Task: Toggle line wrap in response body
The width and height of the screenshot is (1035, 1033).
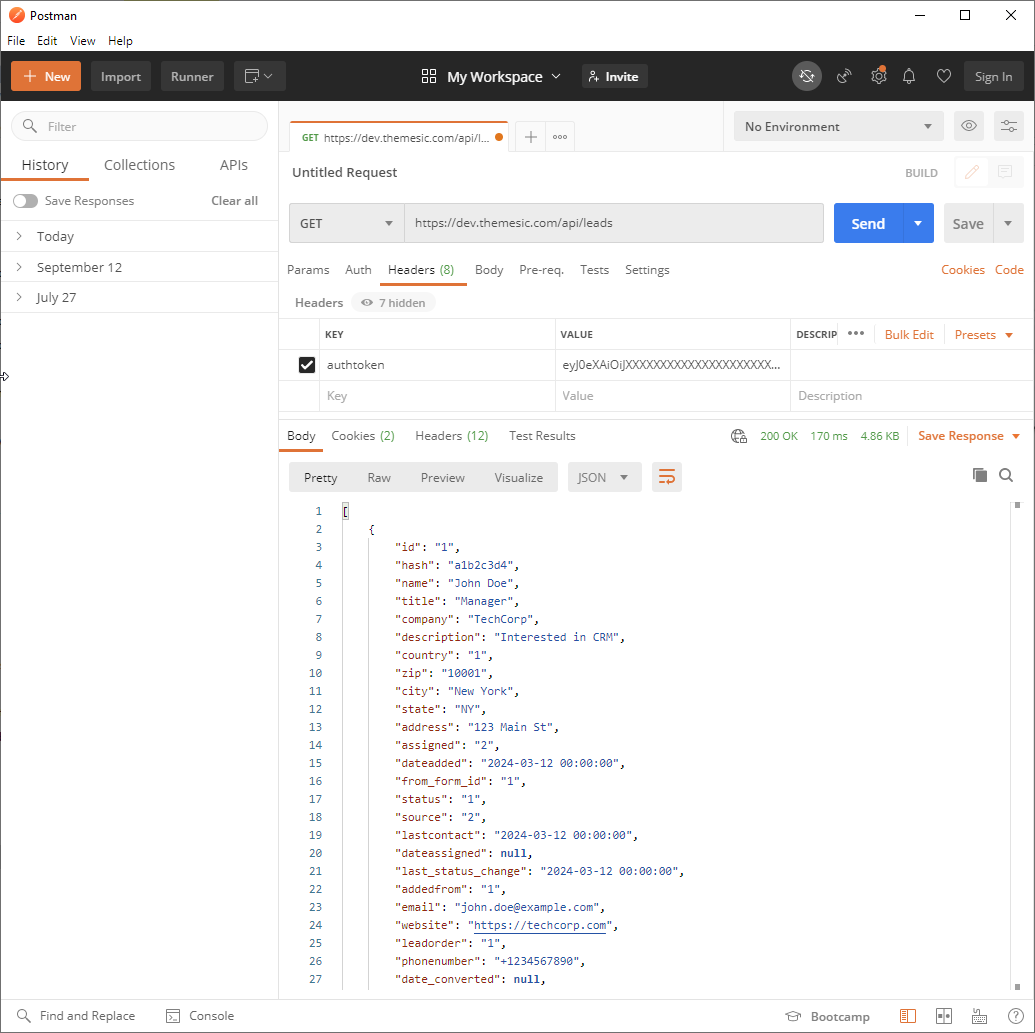Action: (x=667, y=477)
